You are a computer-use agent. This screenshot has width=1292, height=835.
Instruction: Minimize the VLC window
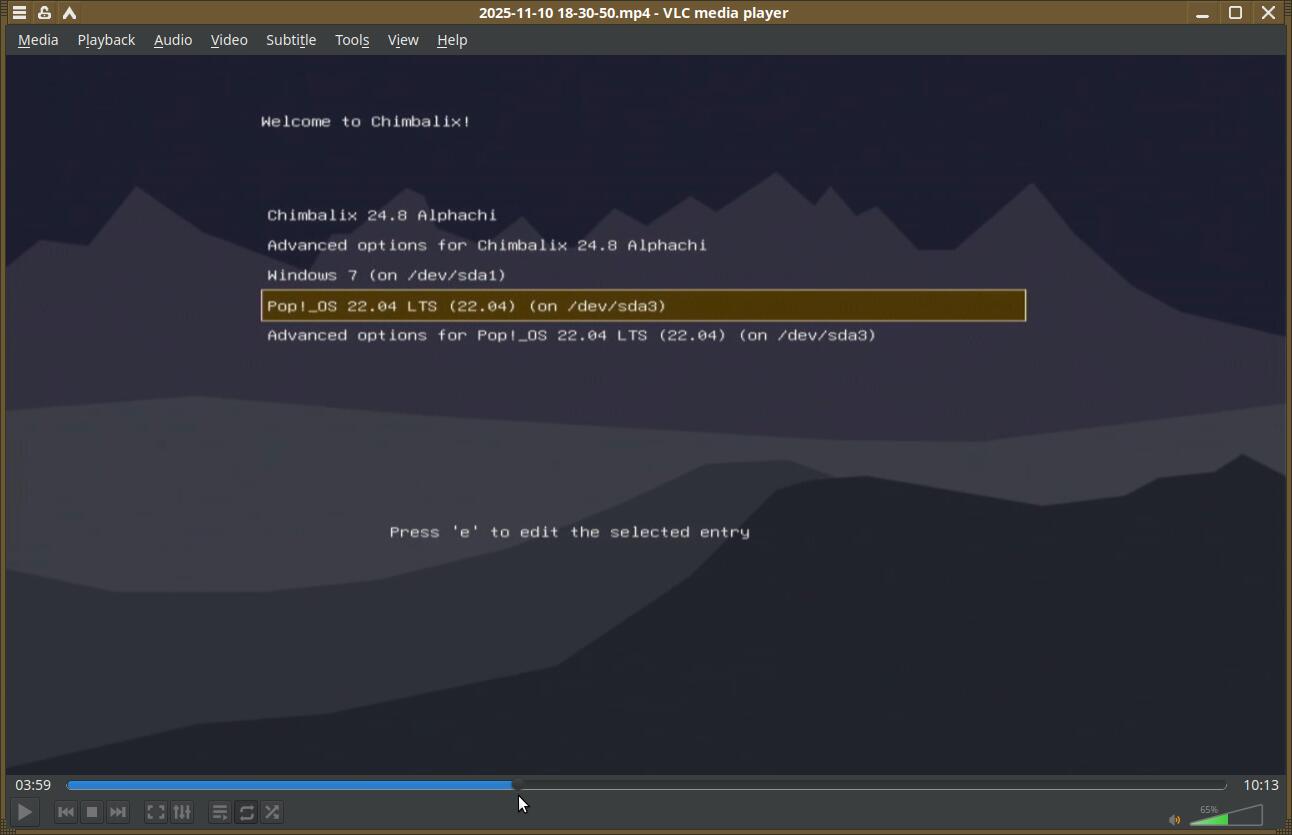pyautogui.click(x=1202, y=13)
